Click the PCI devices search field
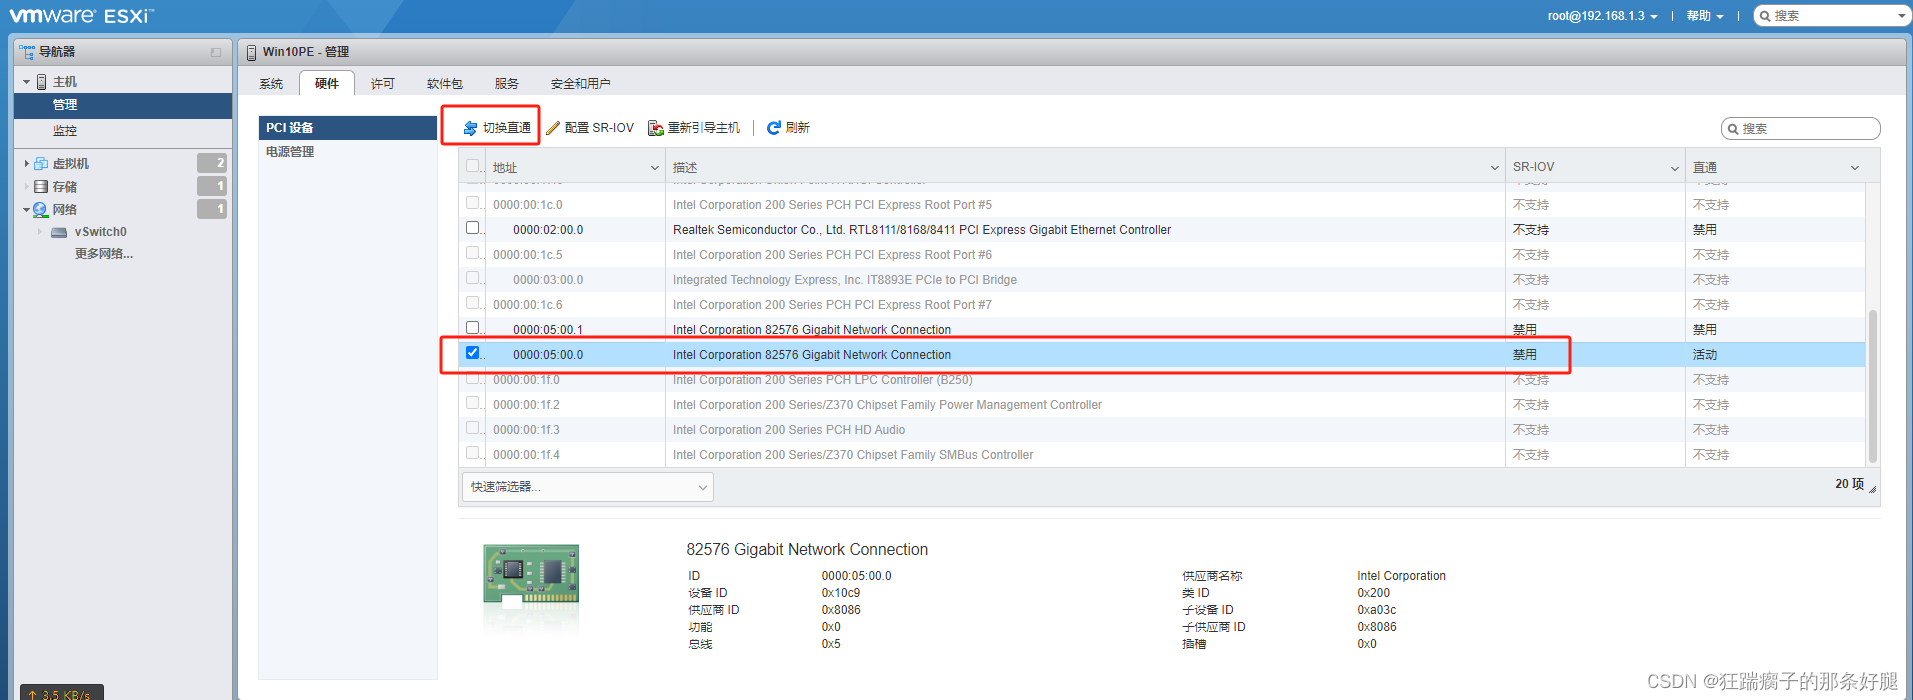 [1800, 129]
